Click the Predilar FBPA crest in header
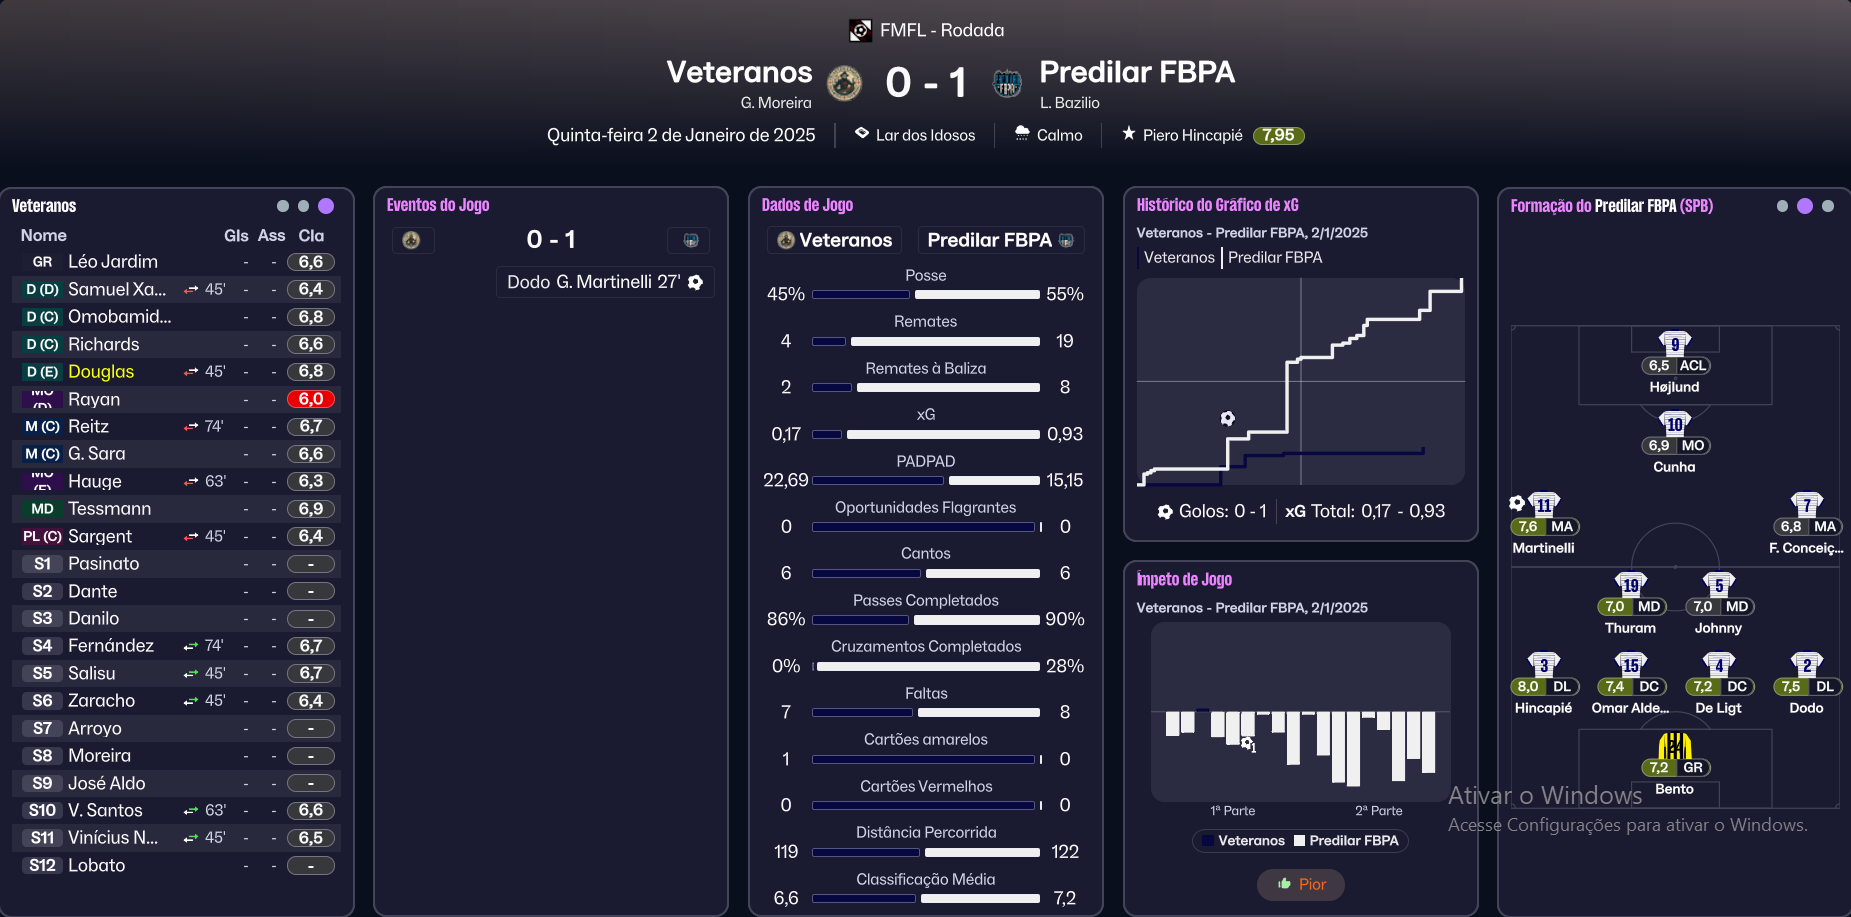 (1006, 83)
